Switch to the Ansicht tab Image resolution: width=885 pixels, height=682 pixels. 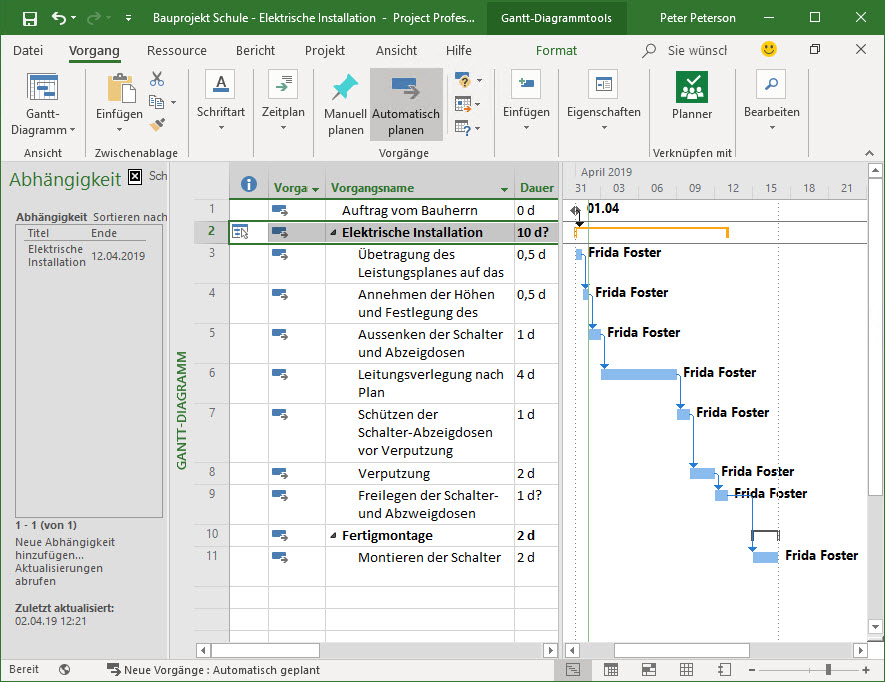coord(396,51)
